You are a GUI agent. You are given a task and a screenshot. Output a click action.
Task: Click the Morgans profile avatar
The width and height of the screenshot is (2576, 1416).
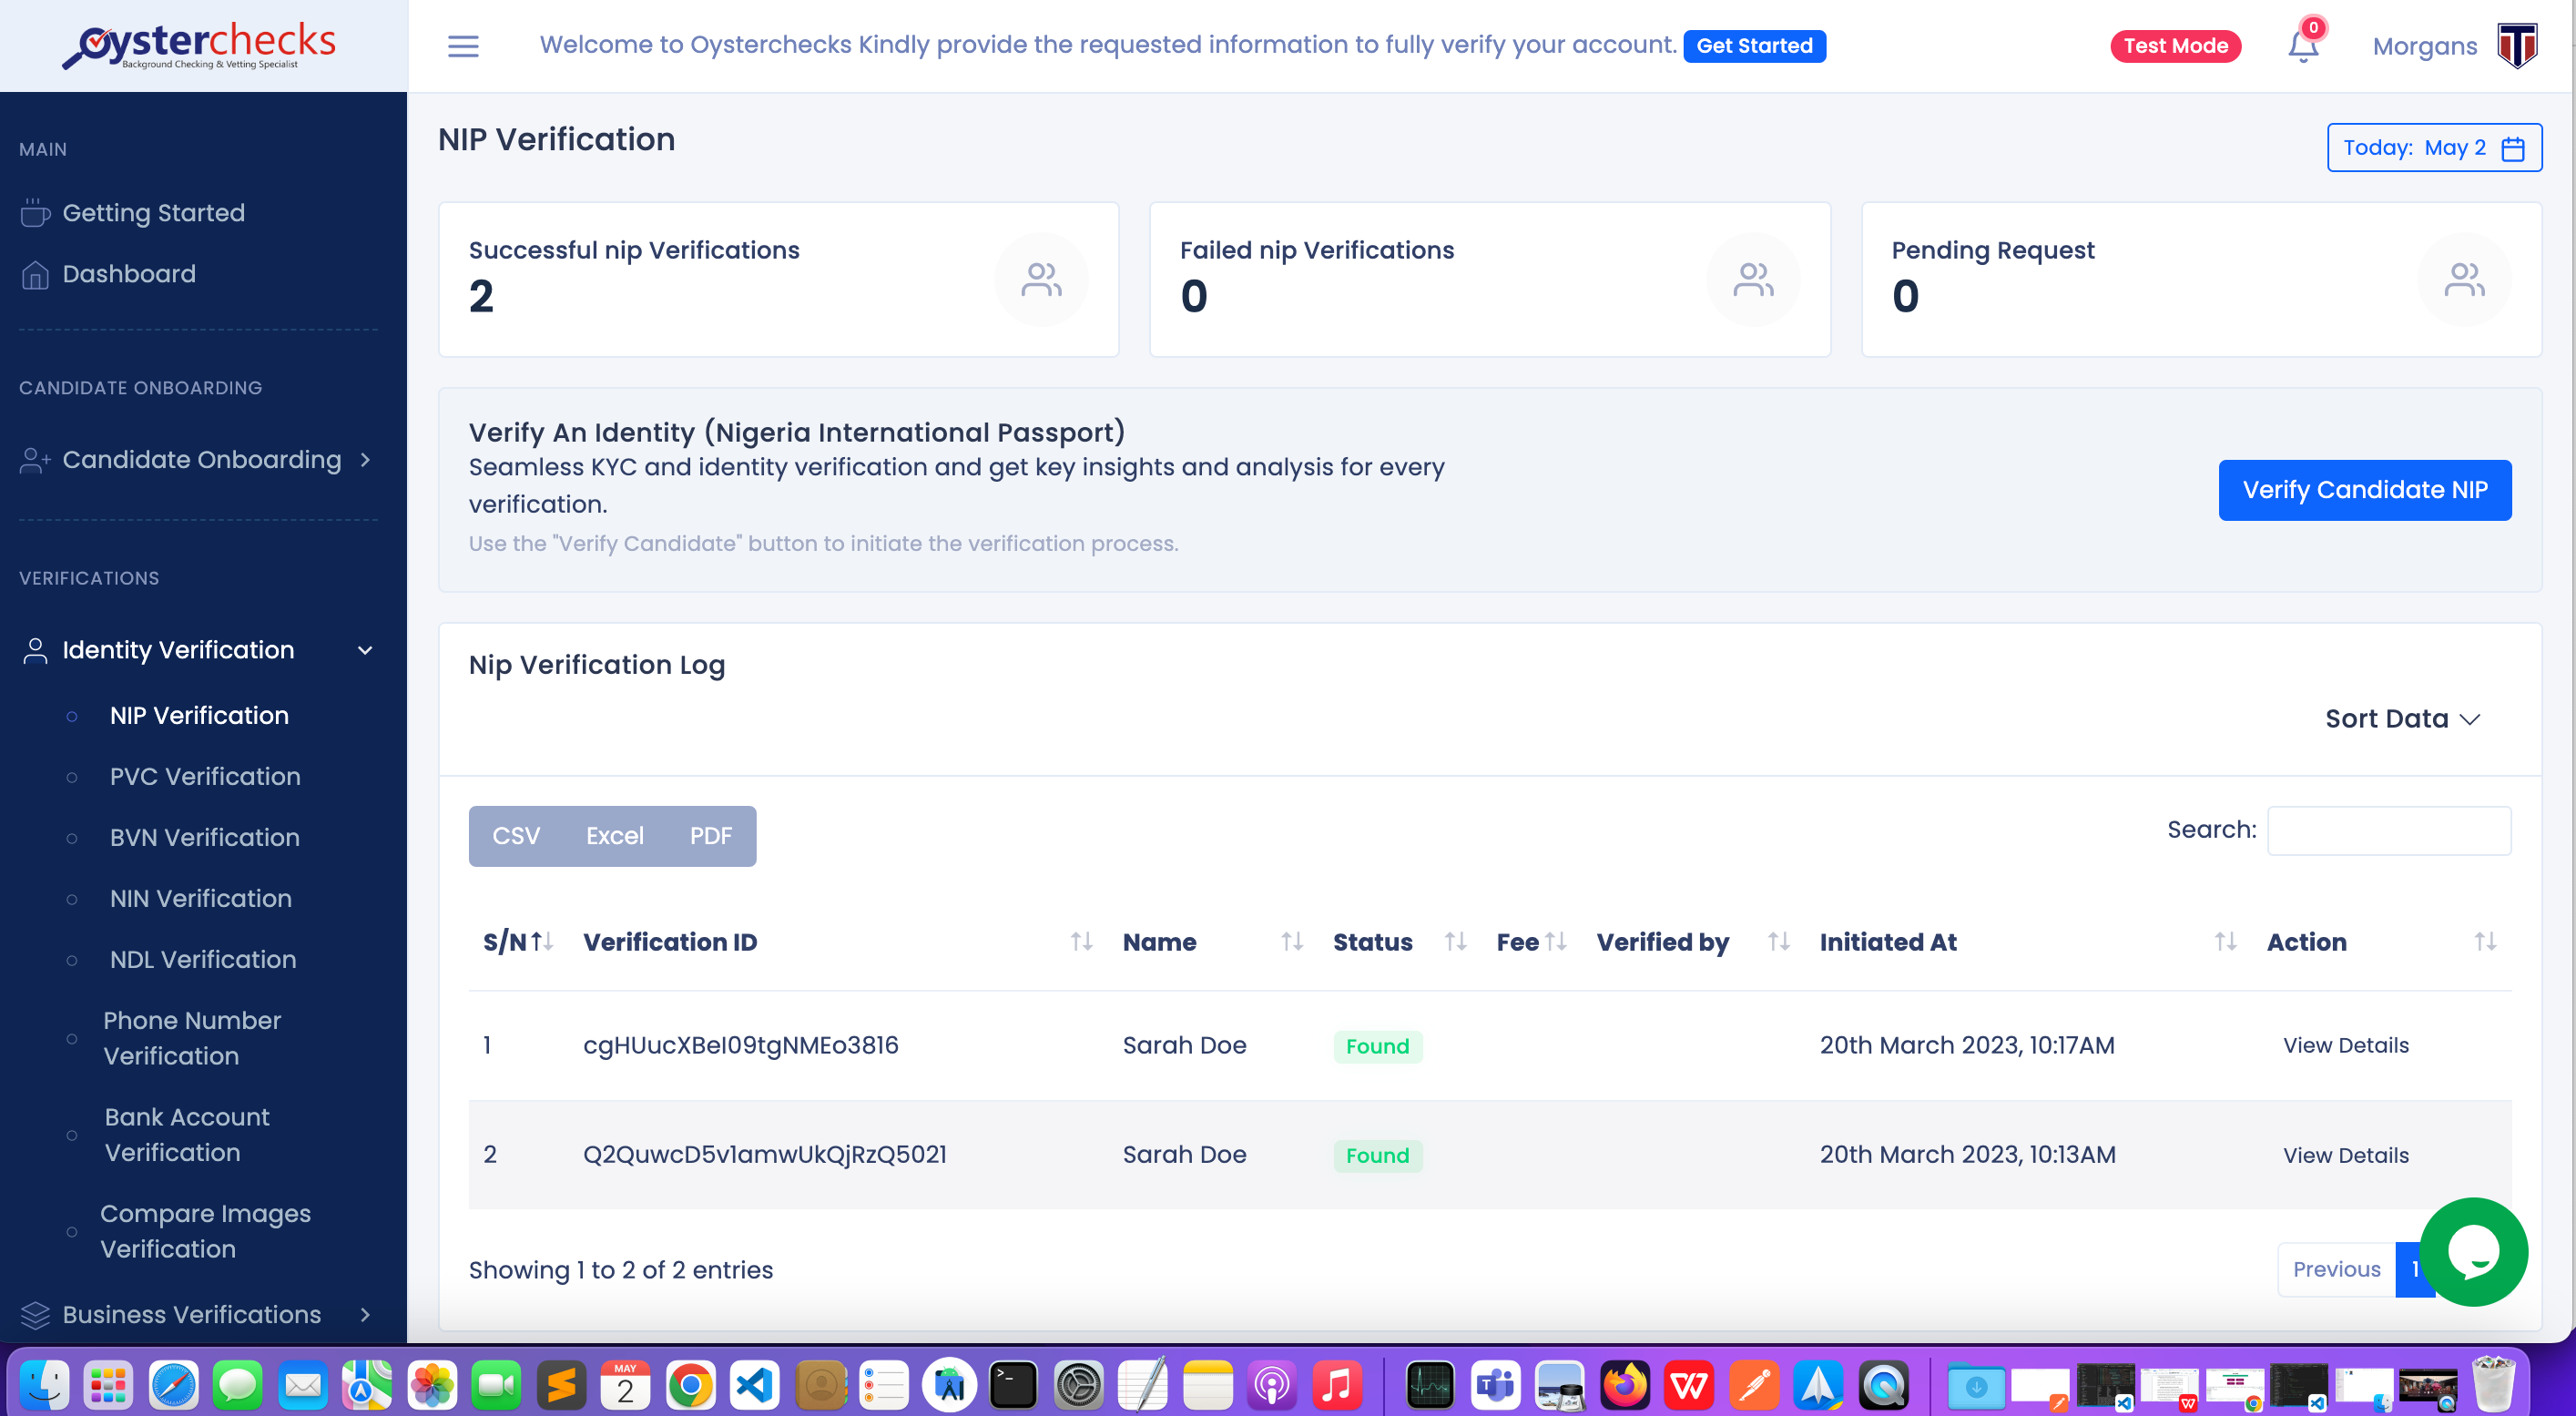coord(2517,46)
